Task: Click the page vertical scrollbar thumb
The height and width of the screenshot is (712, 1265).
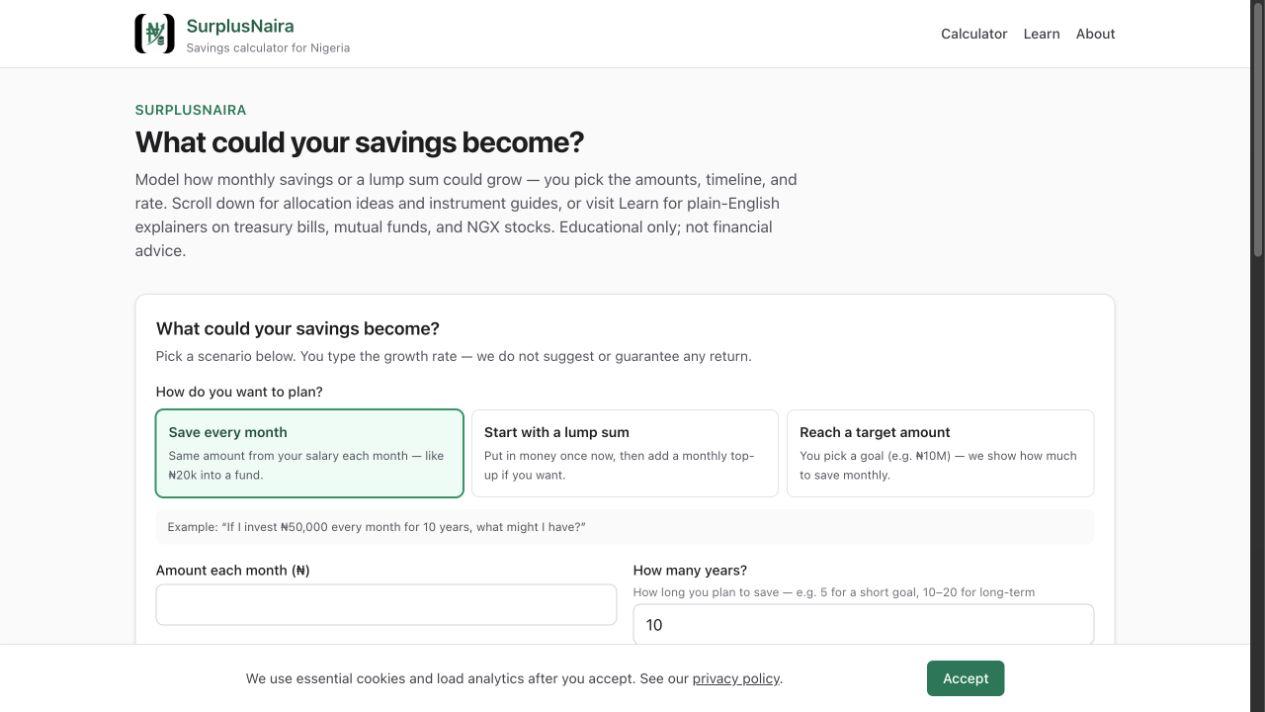Action: coord(1258,130)
